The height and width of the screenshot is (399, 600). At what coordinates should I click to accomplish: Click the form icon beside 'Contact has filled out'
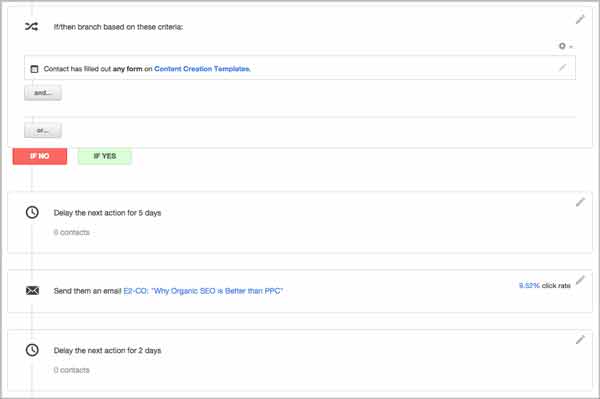34,69
